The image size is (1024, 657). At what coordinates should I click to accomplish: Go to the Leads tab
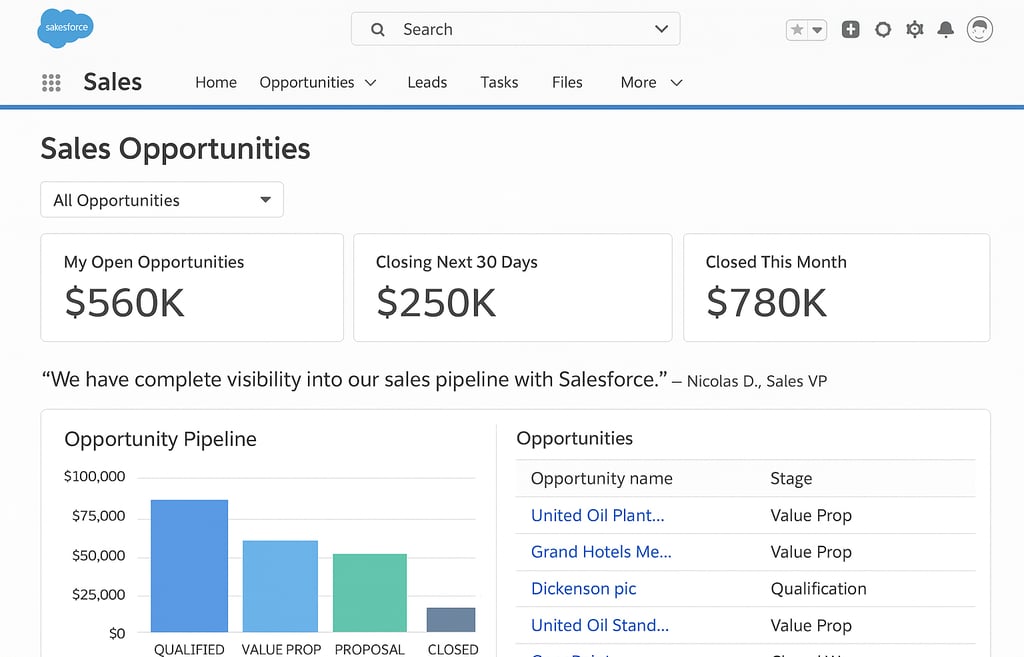pyautogui.click(x=427, y=83)
